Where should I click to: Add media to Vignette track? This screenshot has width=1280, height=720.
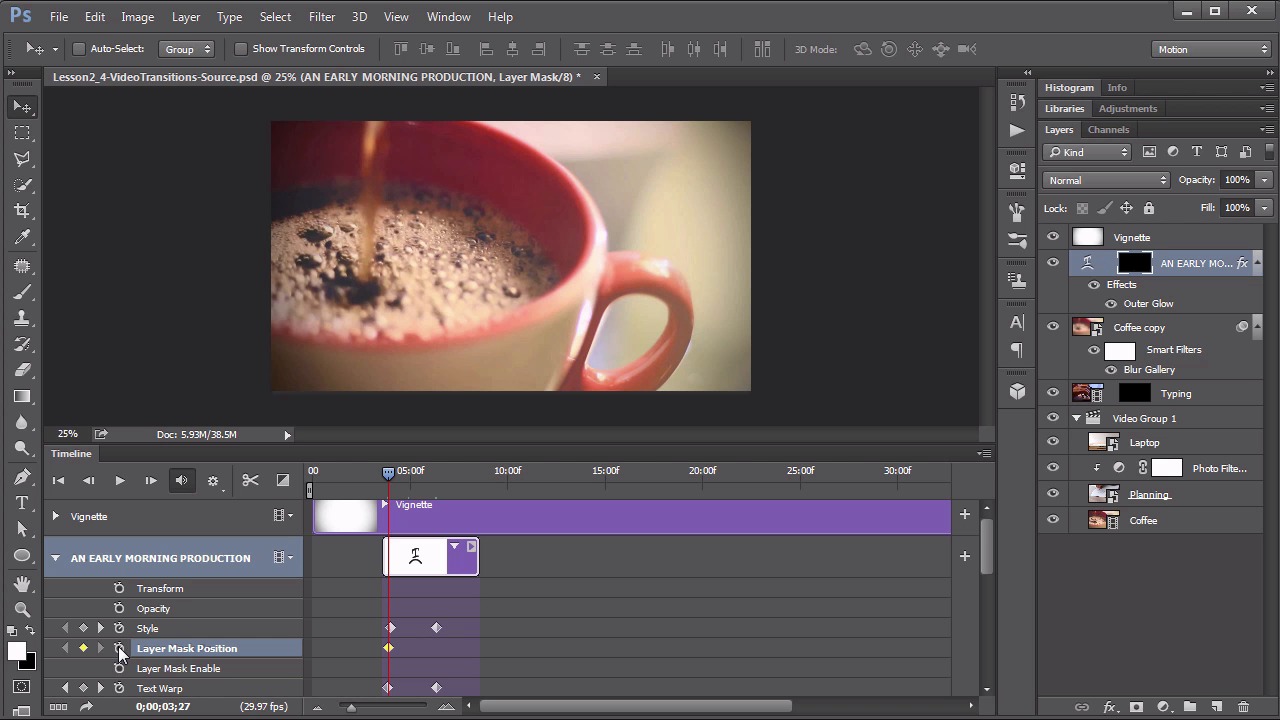tap(964, 515)
